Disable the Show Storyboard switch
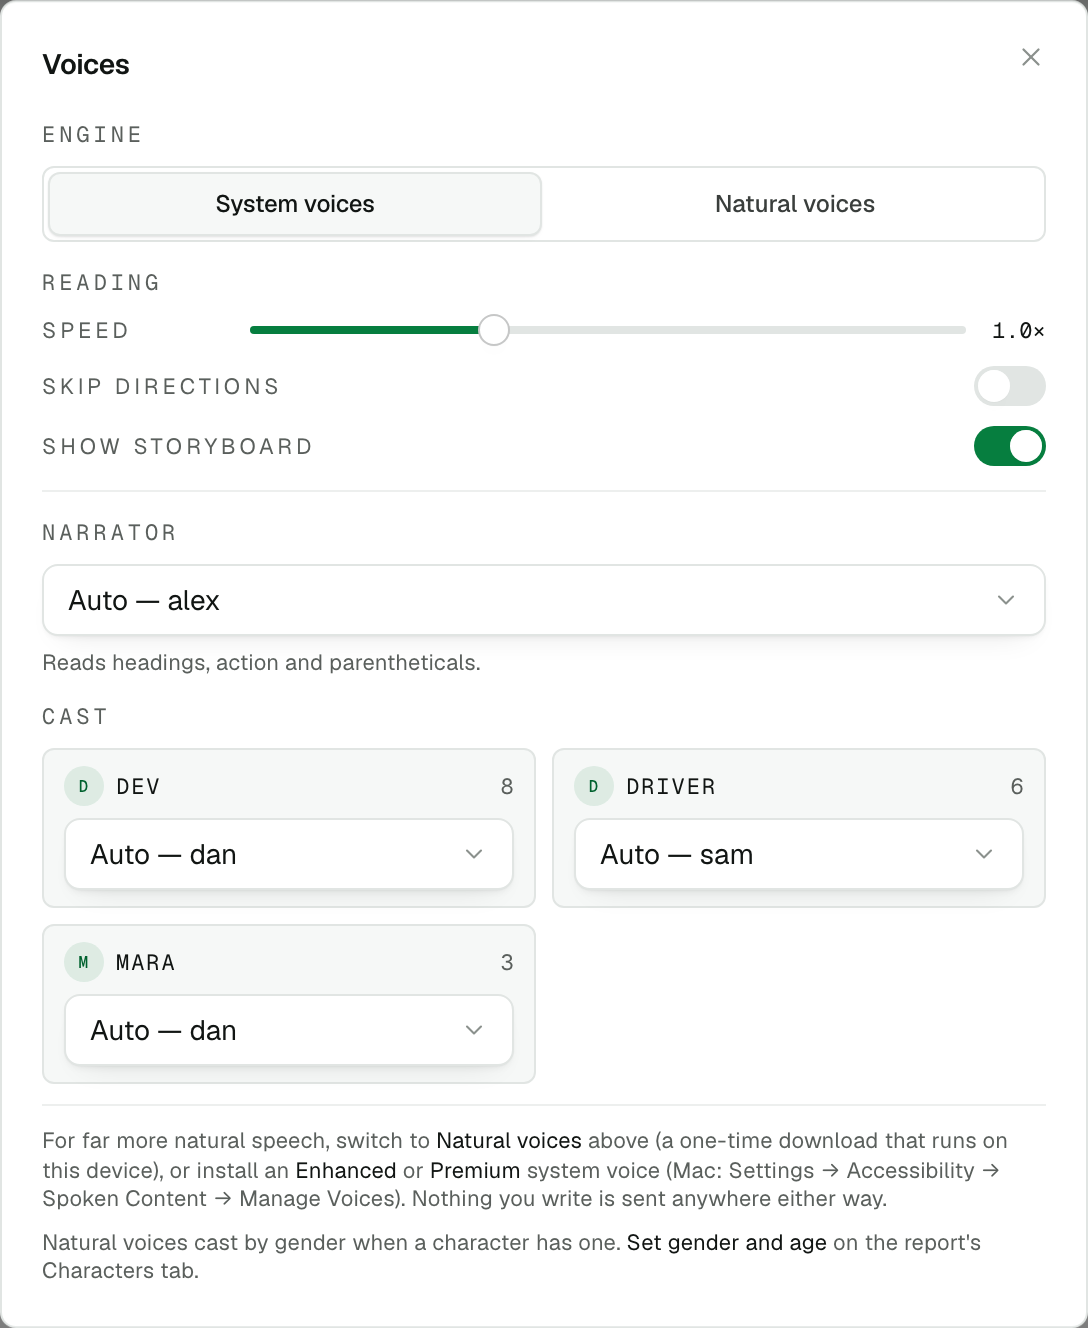 pos(1010,446)
